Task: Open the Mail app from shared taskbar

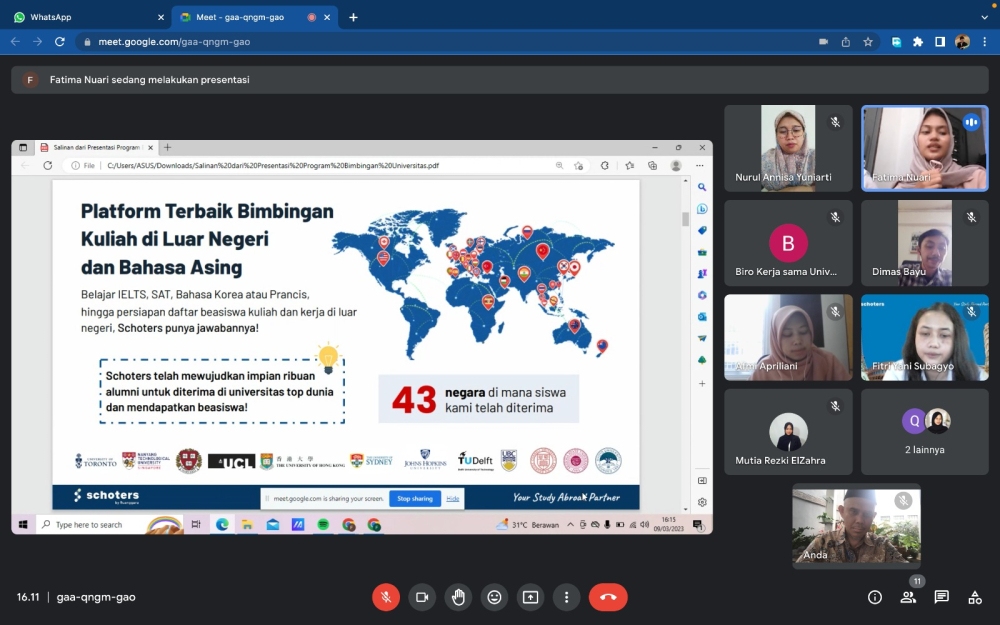Action: 272,524
